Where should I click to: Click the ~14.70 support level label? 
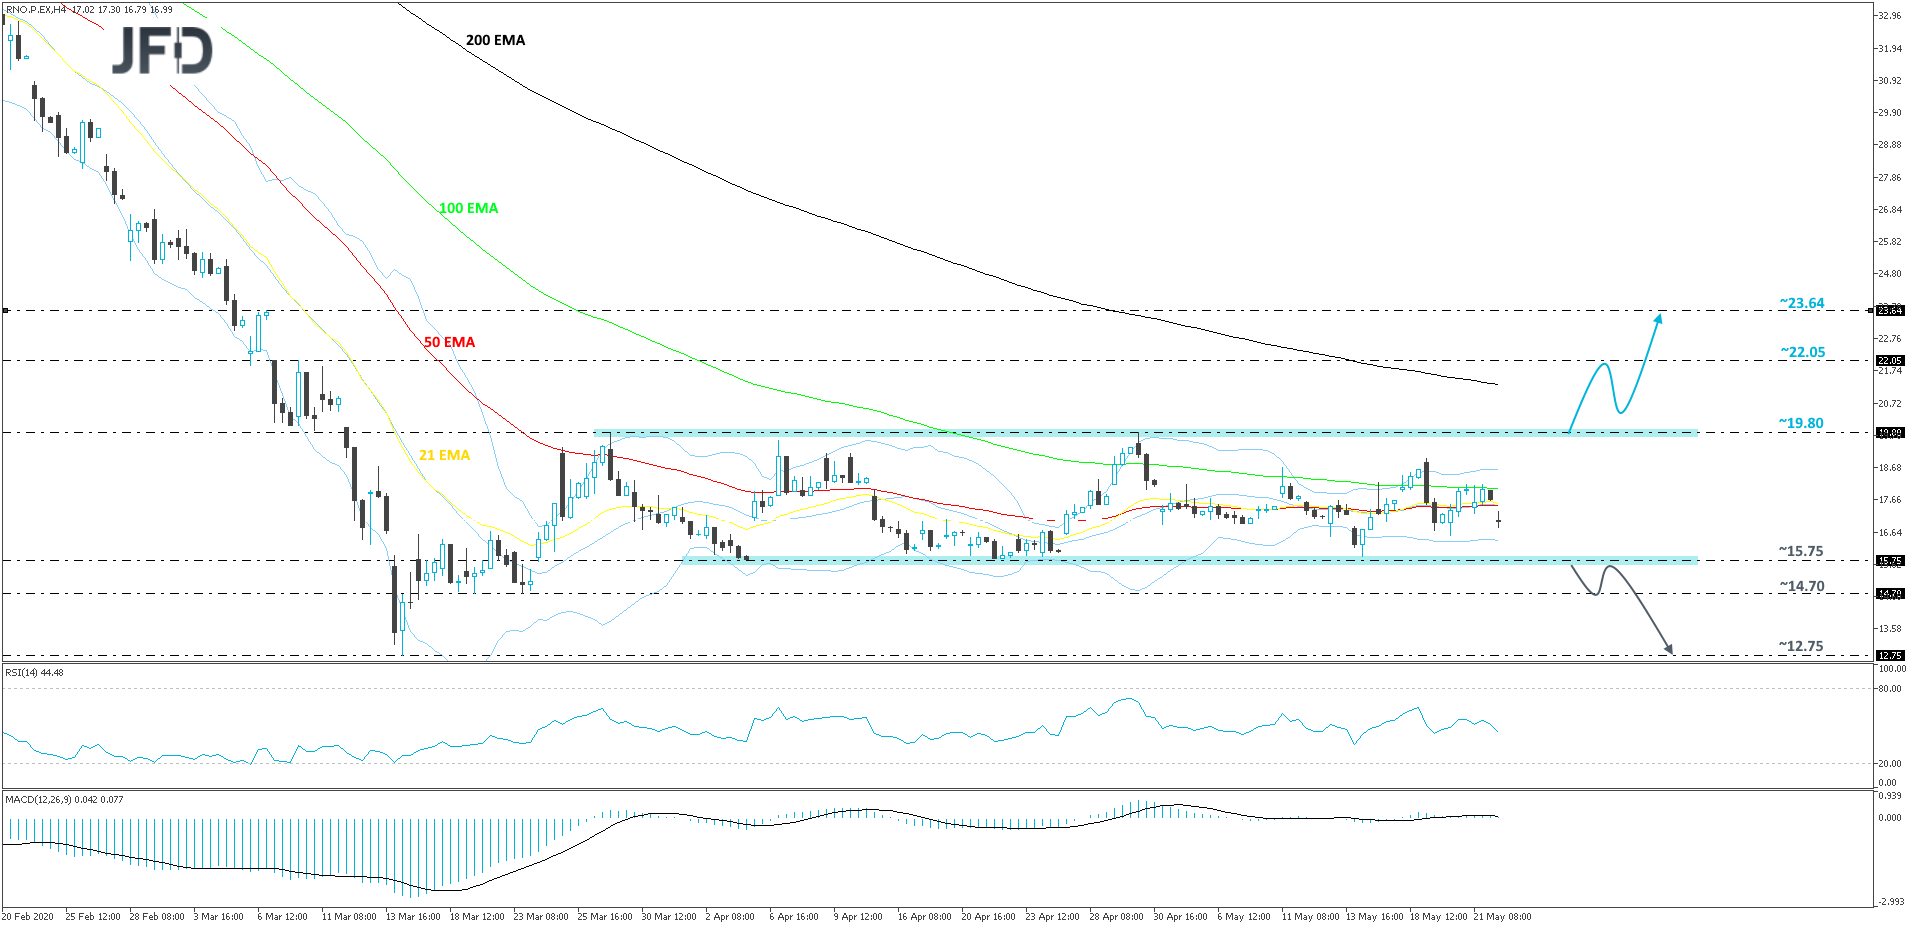pyautogui.click(x=1800, y=586)
